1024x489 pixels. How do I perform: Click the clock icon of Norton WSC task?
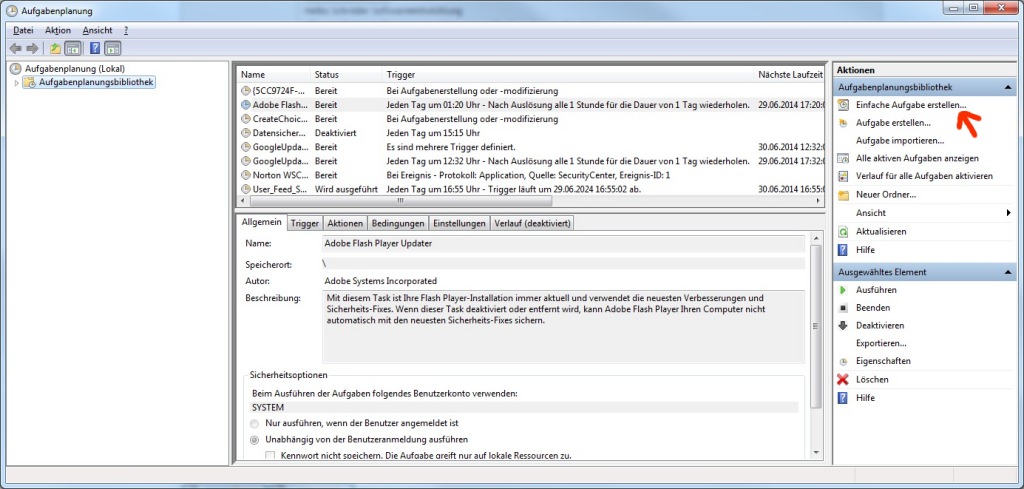click(x=246, y=175)
